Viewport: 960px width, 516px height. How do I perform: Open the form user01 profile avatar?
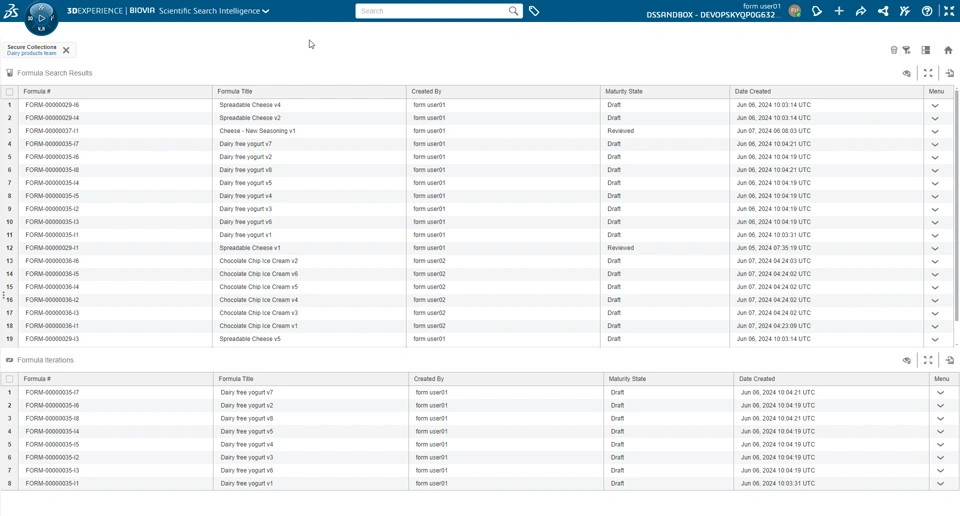pos(795,11)
